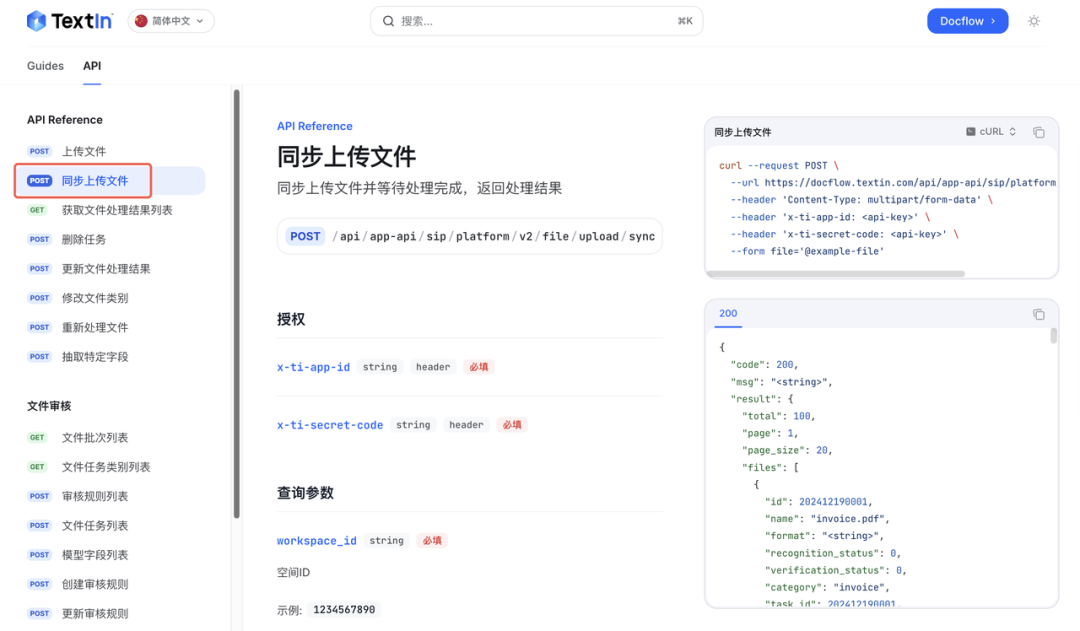
Task: Switch to the Guides tab
Action: coord(45,66)
